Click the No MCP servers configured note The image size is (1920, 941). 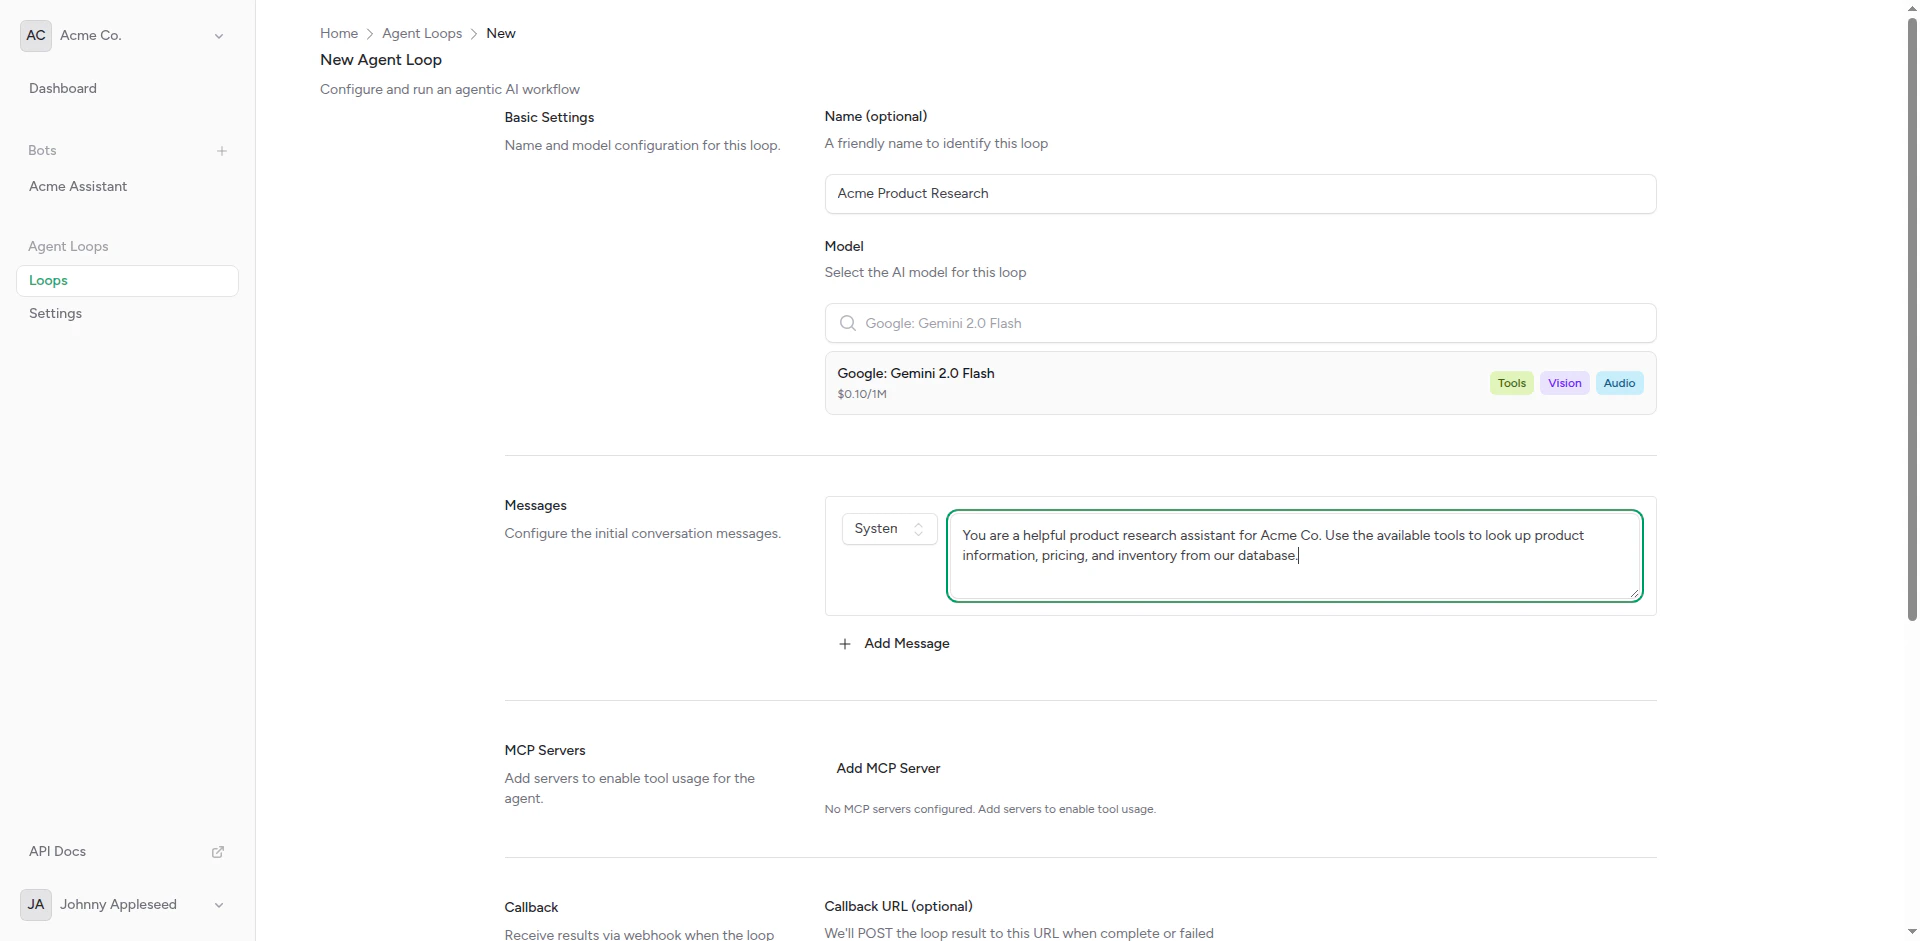click(x=990, y=809)
